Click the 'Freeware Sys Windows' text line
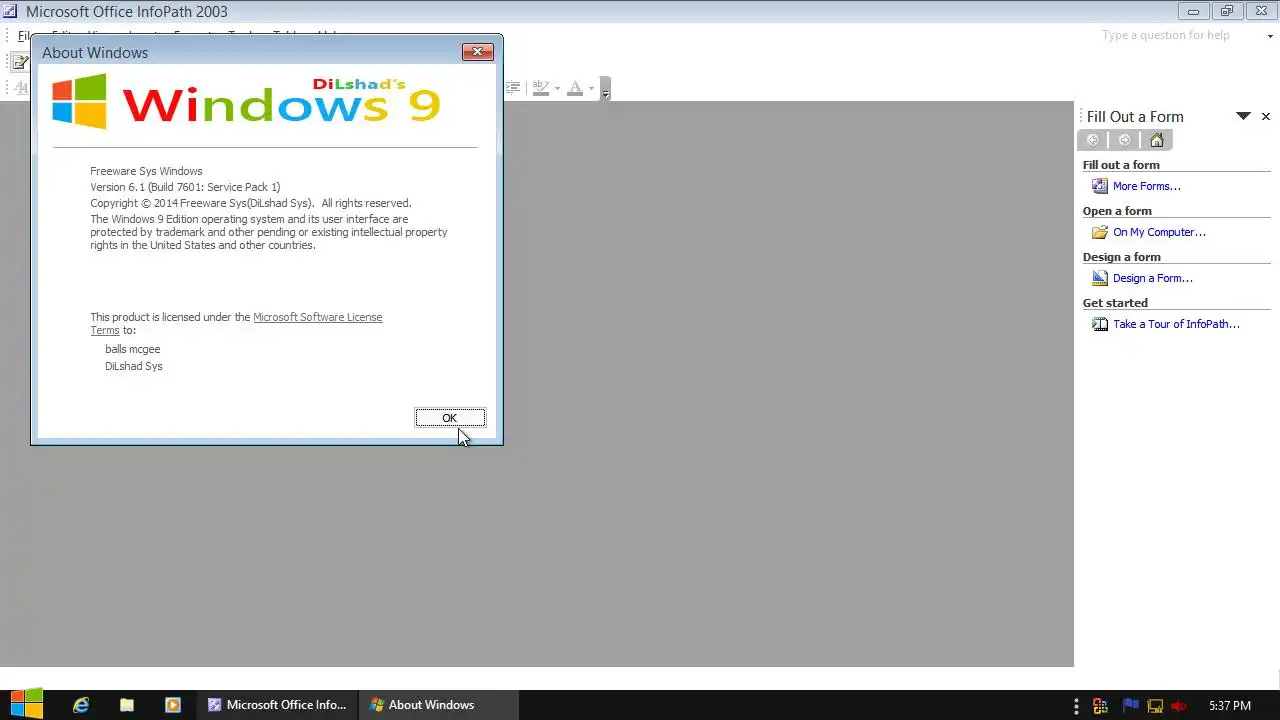 click(x=146, y=171)
